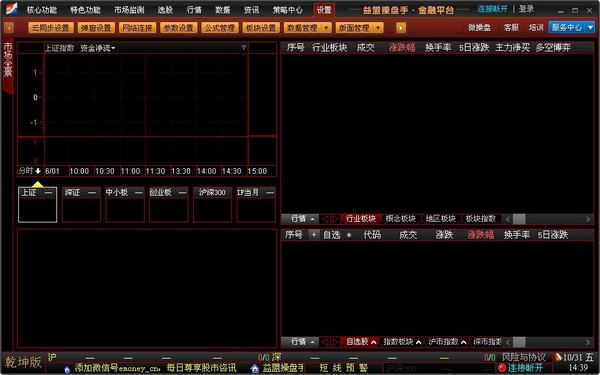The height and width of the screenshot is (375, 600).
Task: Click the asterisk icon next to 自选
Action: (349, 235)
